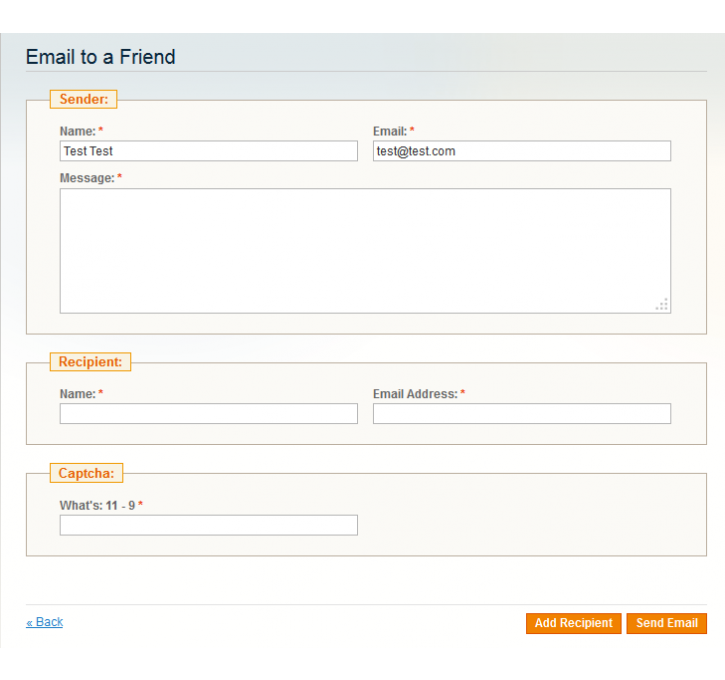Select the Recipient Name input field
This screenshot has width=725, height=680.
209,414
